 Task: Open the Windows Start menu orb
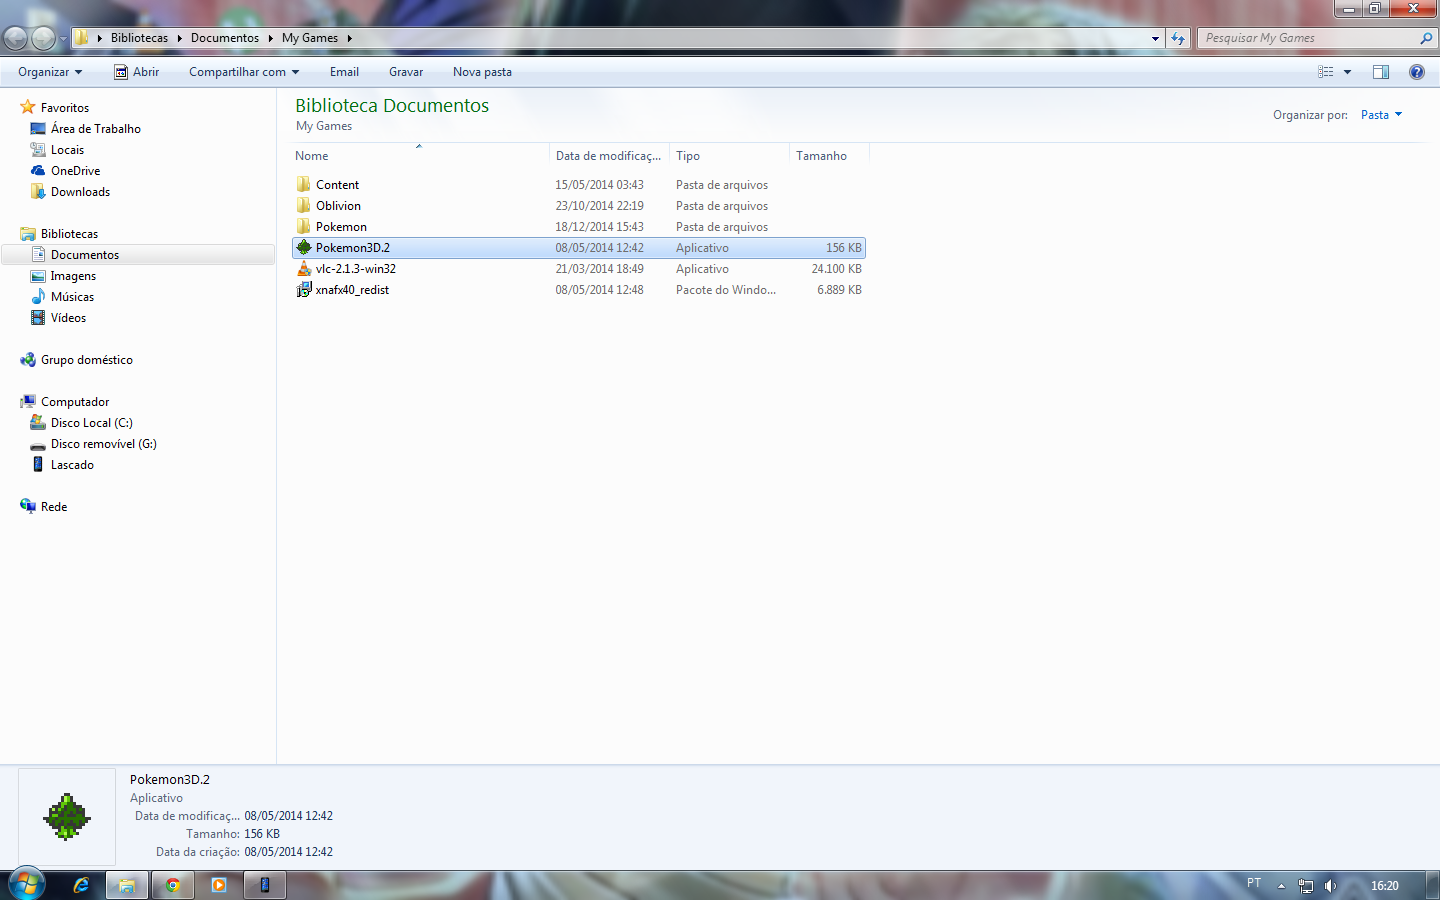click(x=27, y=884)
